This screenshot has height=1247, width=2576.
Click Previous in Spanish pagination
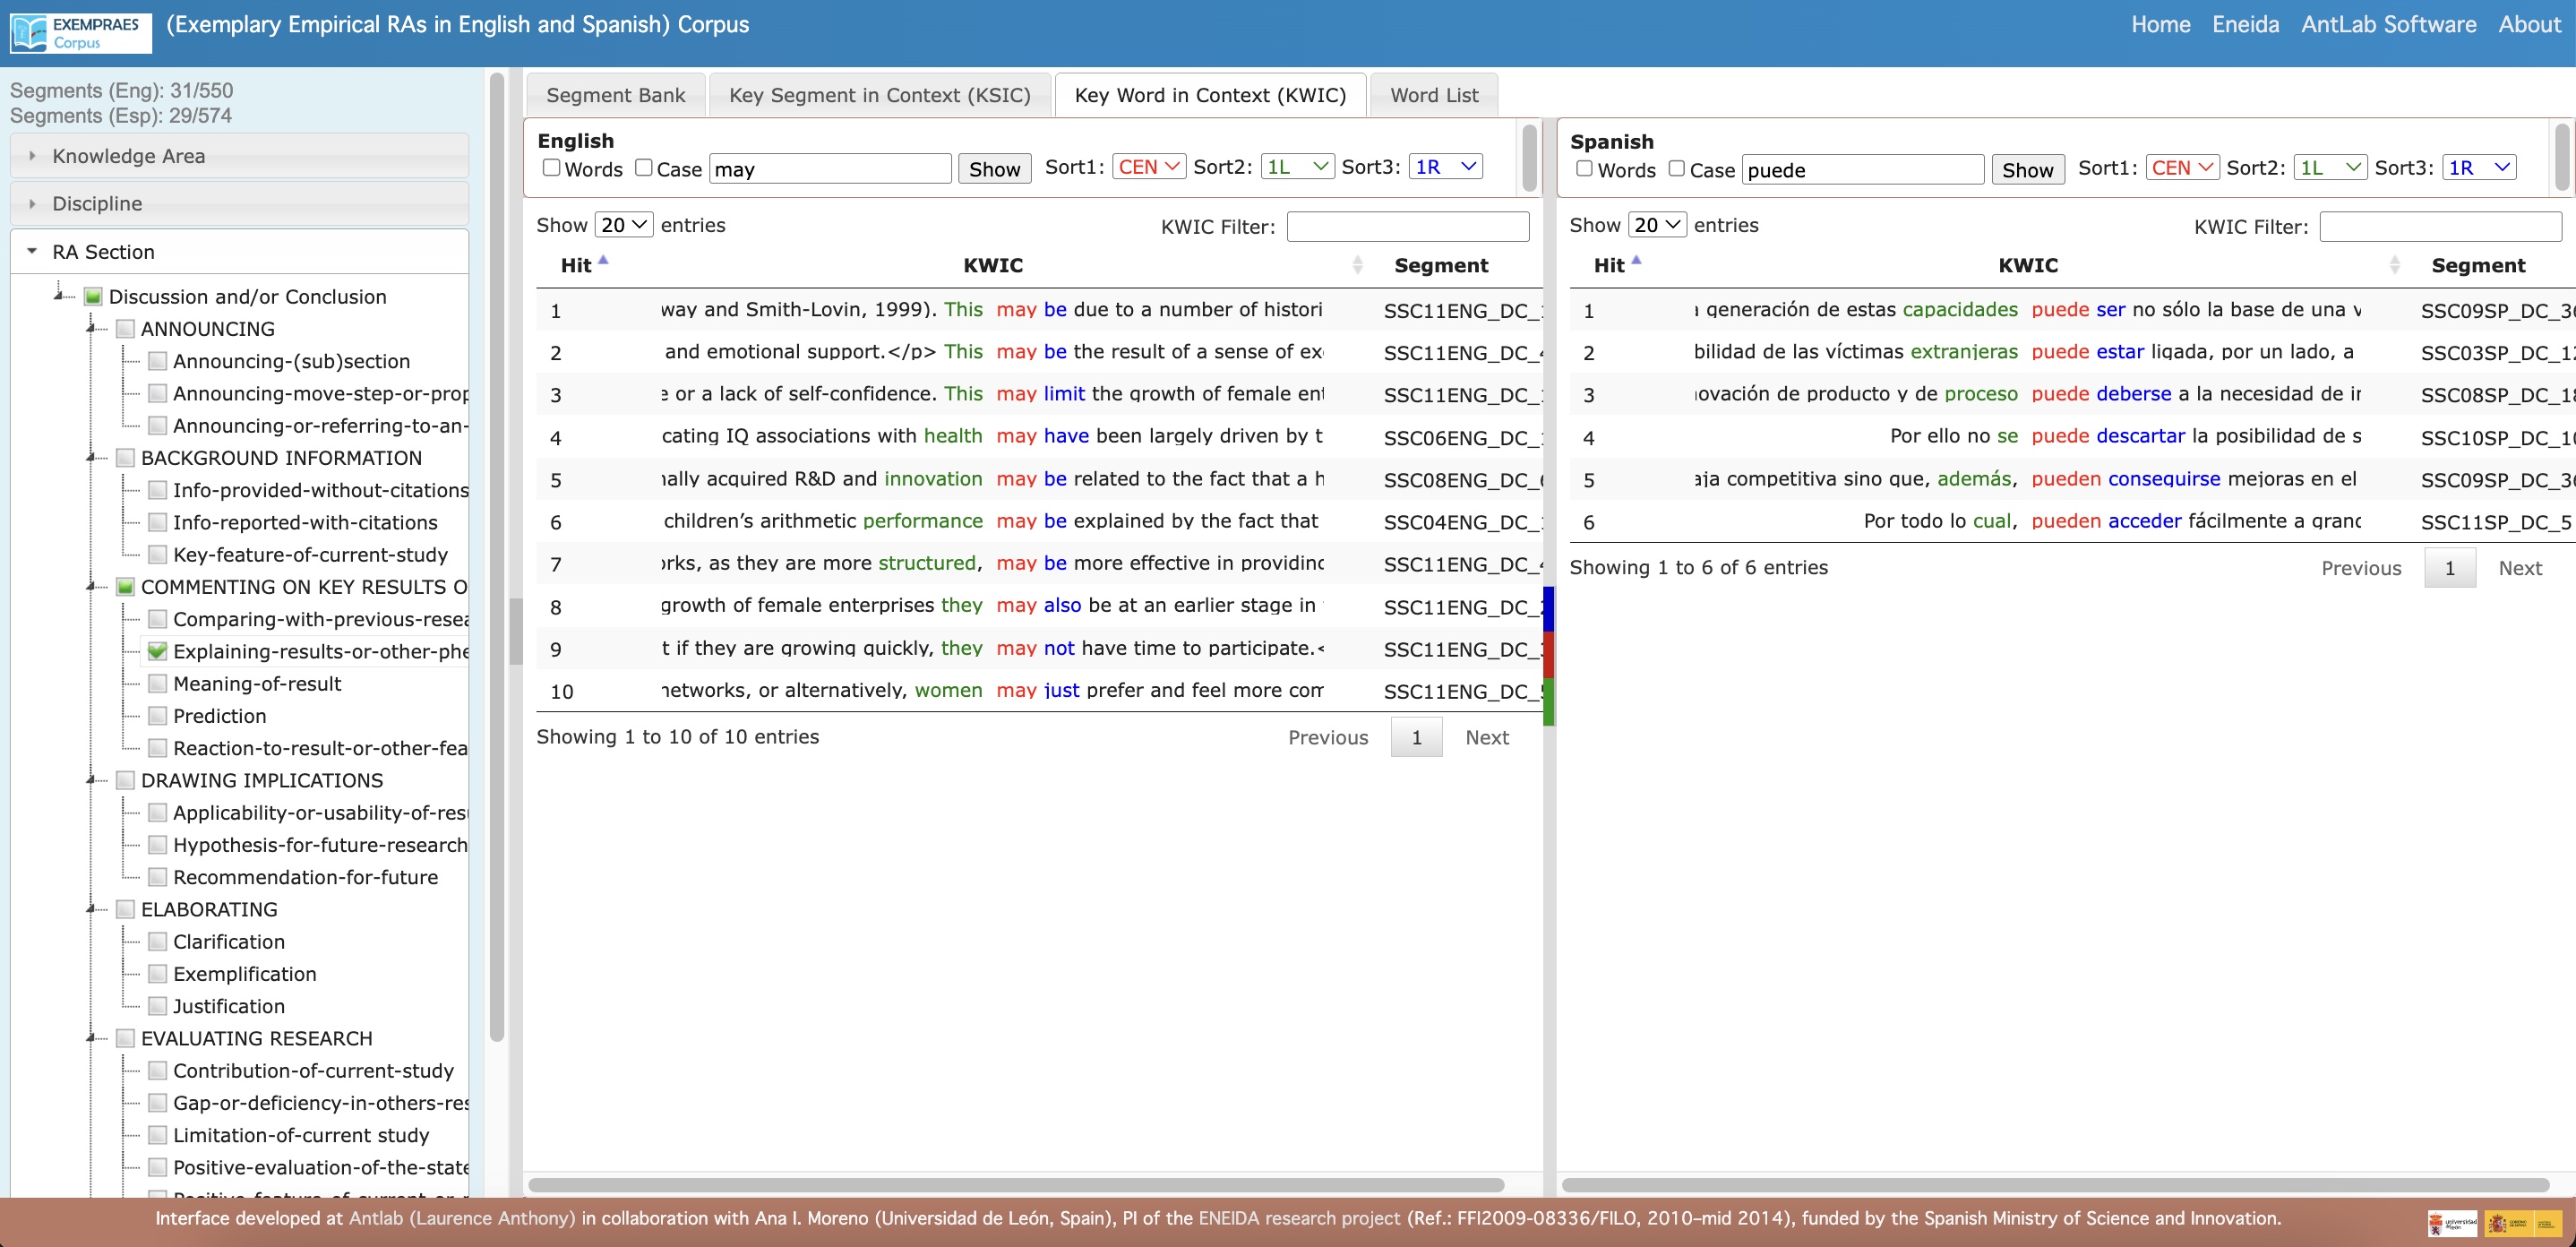(x=2361, y=568)
